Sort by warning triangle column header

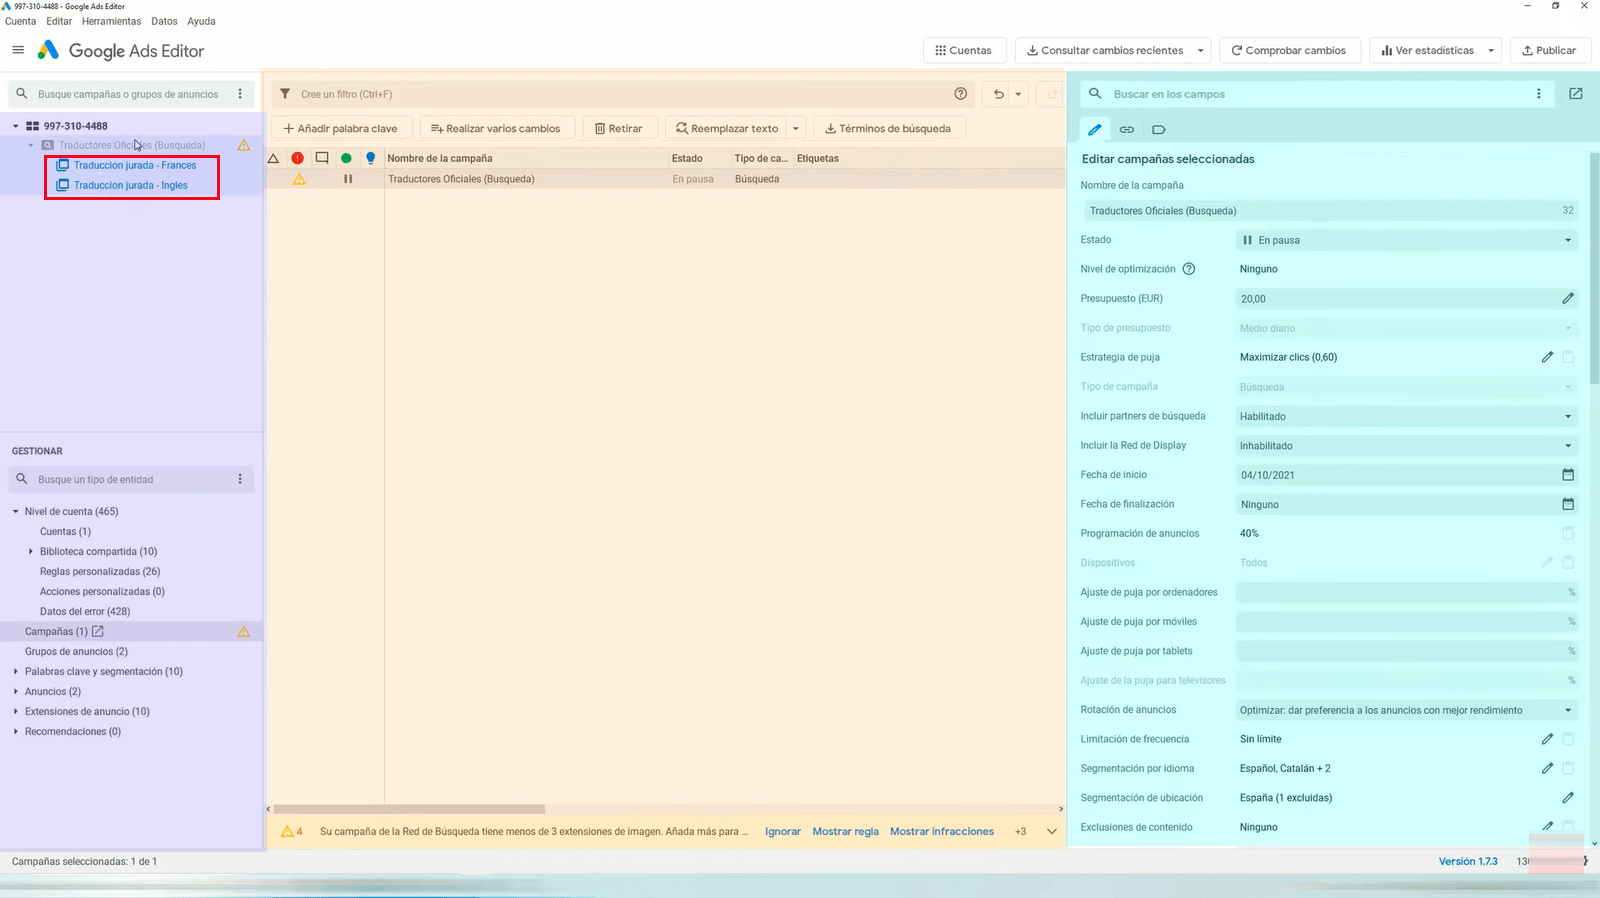(x=273, y=158)
